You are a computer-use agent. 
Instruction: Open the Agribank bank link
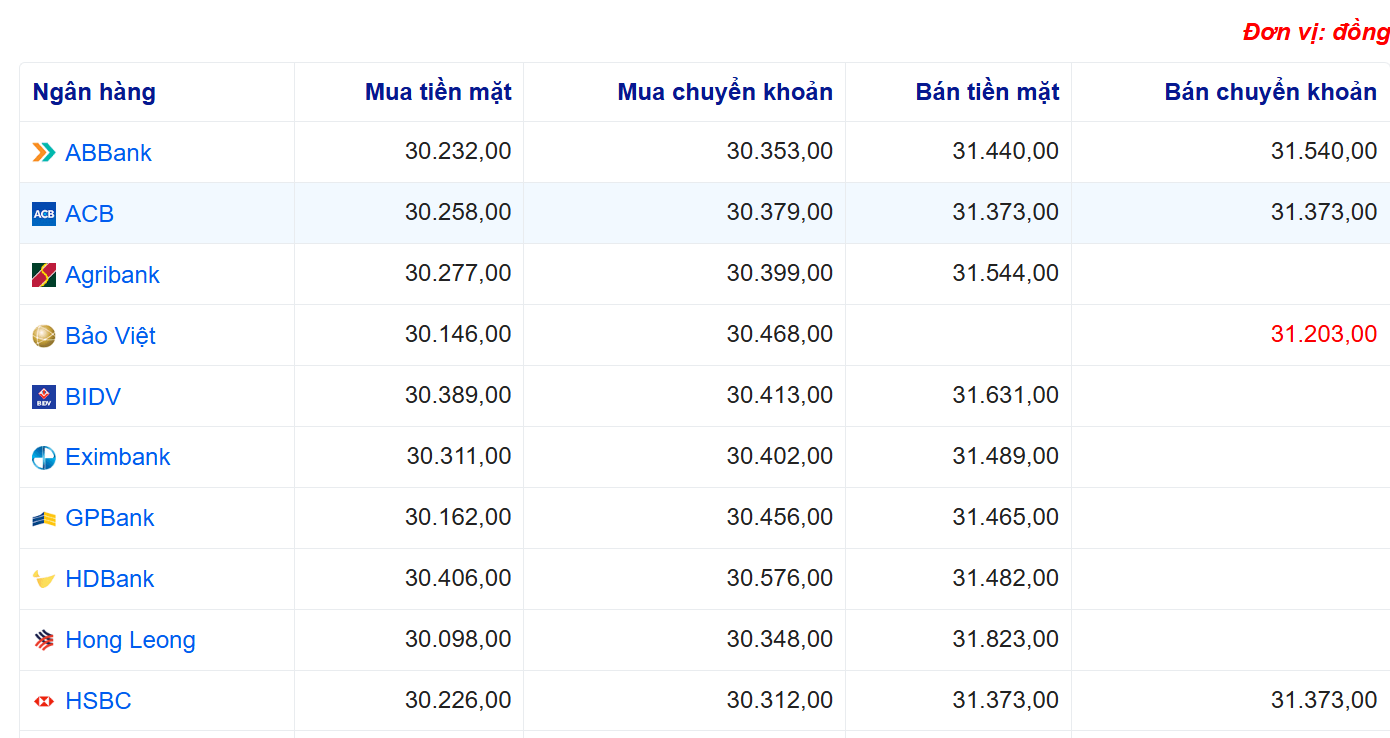click(112, 275)
